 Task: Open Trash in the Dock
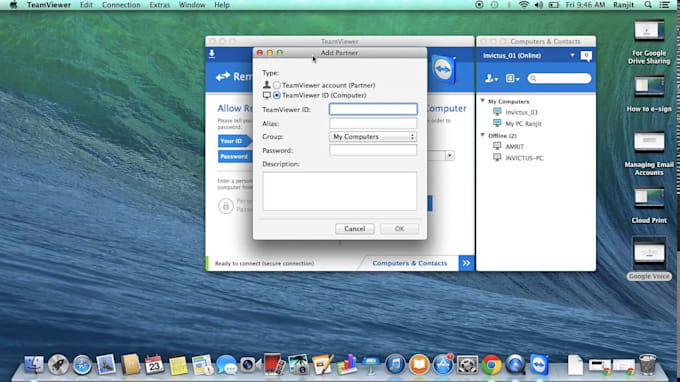pos(647,365)
